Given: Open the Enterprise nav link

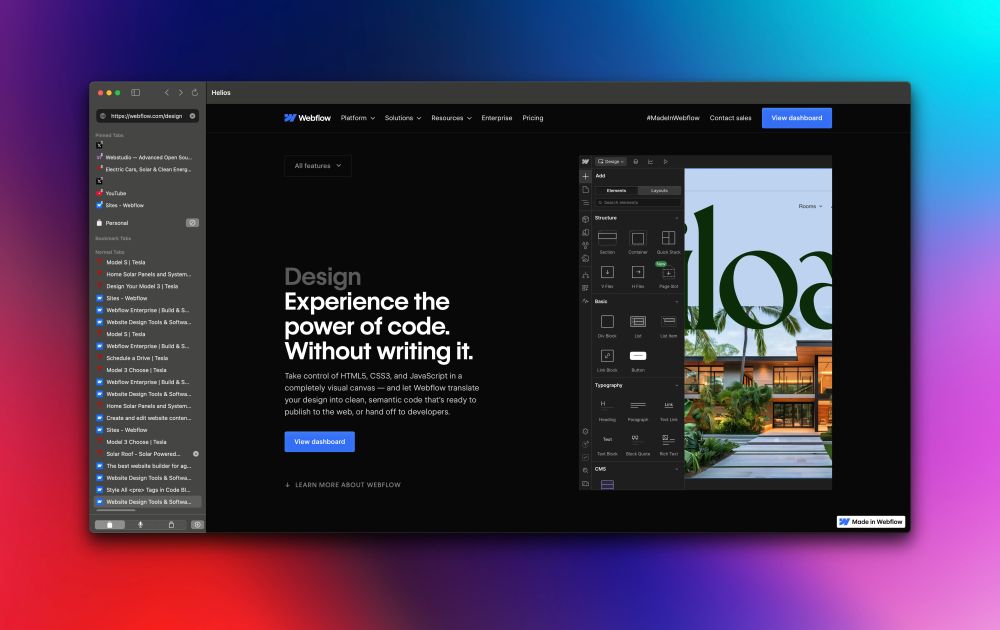Looking at the screenshot, I should click(497, 118).
